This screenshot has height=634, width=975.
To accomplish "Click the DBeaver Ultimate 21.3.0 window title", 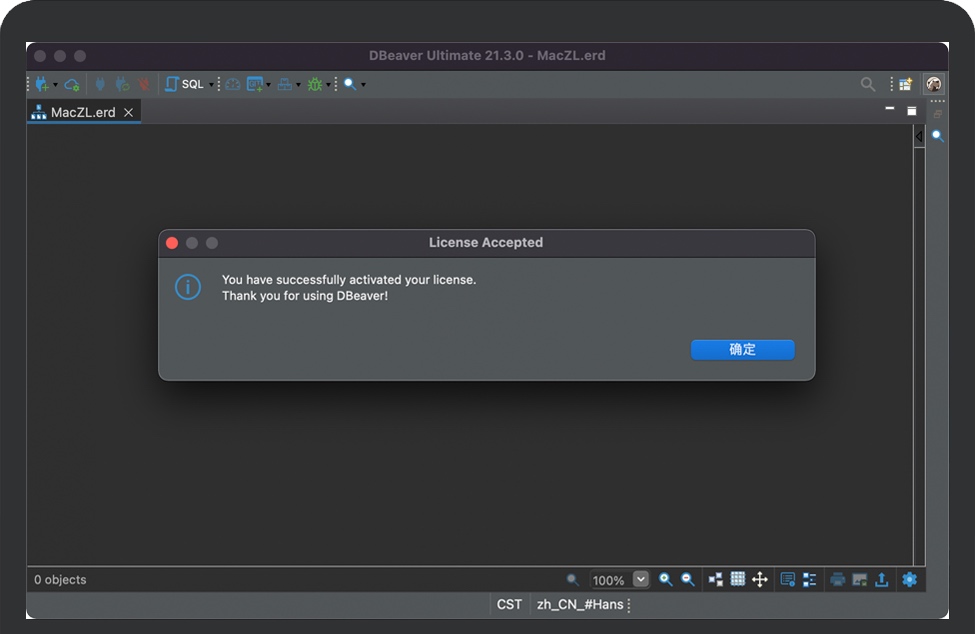I will click(x=487, y=55).
